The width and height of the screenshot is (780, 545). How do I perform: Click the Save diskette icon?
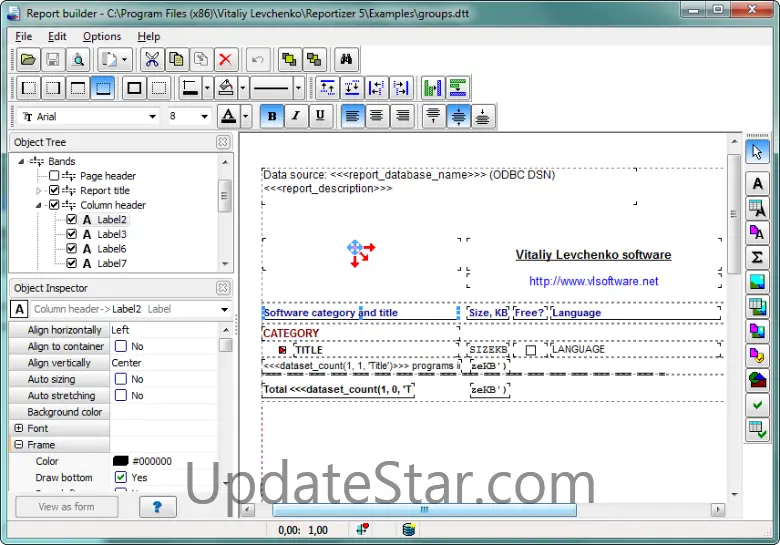pos(53,60)
